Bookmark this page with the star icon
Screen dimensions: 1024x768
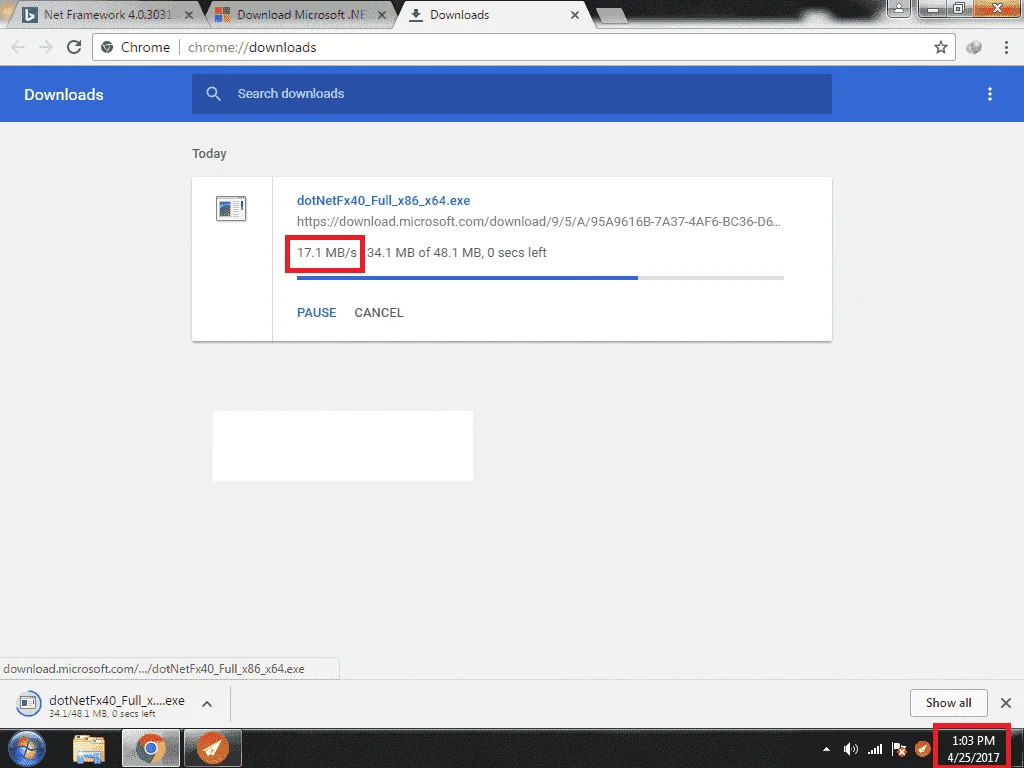coord(940,47)
